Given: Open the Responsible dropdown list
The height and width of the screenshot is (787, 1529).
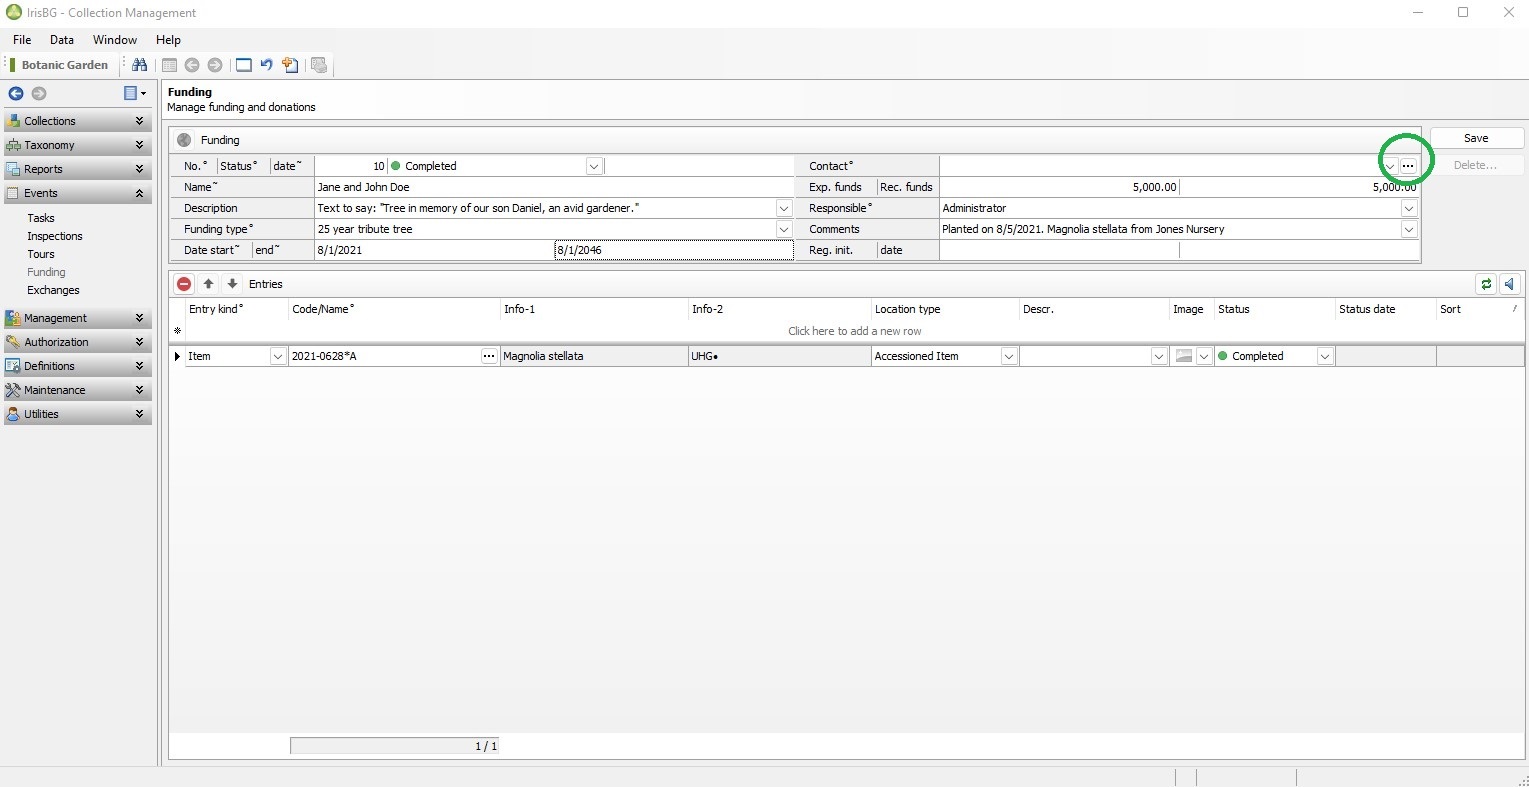Looking at the screenshot, I should click(x=1408, y=208).
